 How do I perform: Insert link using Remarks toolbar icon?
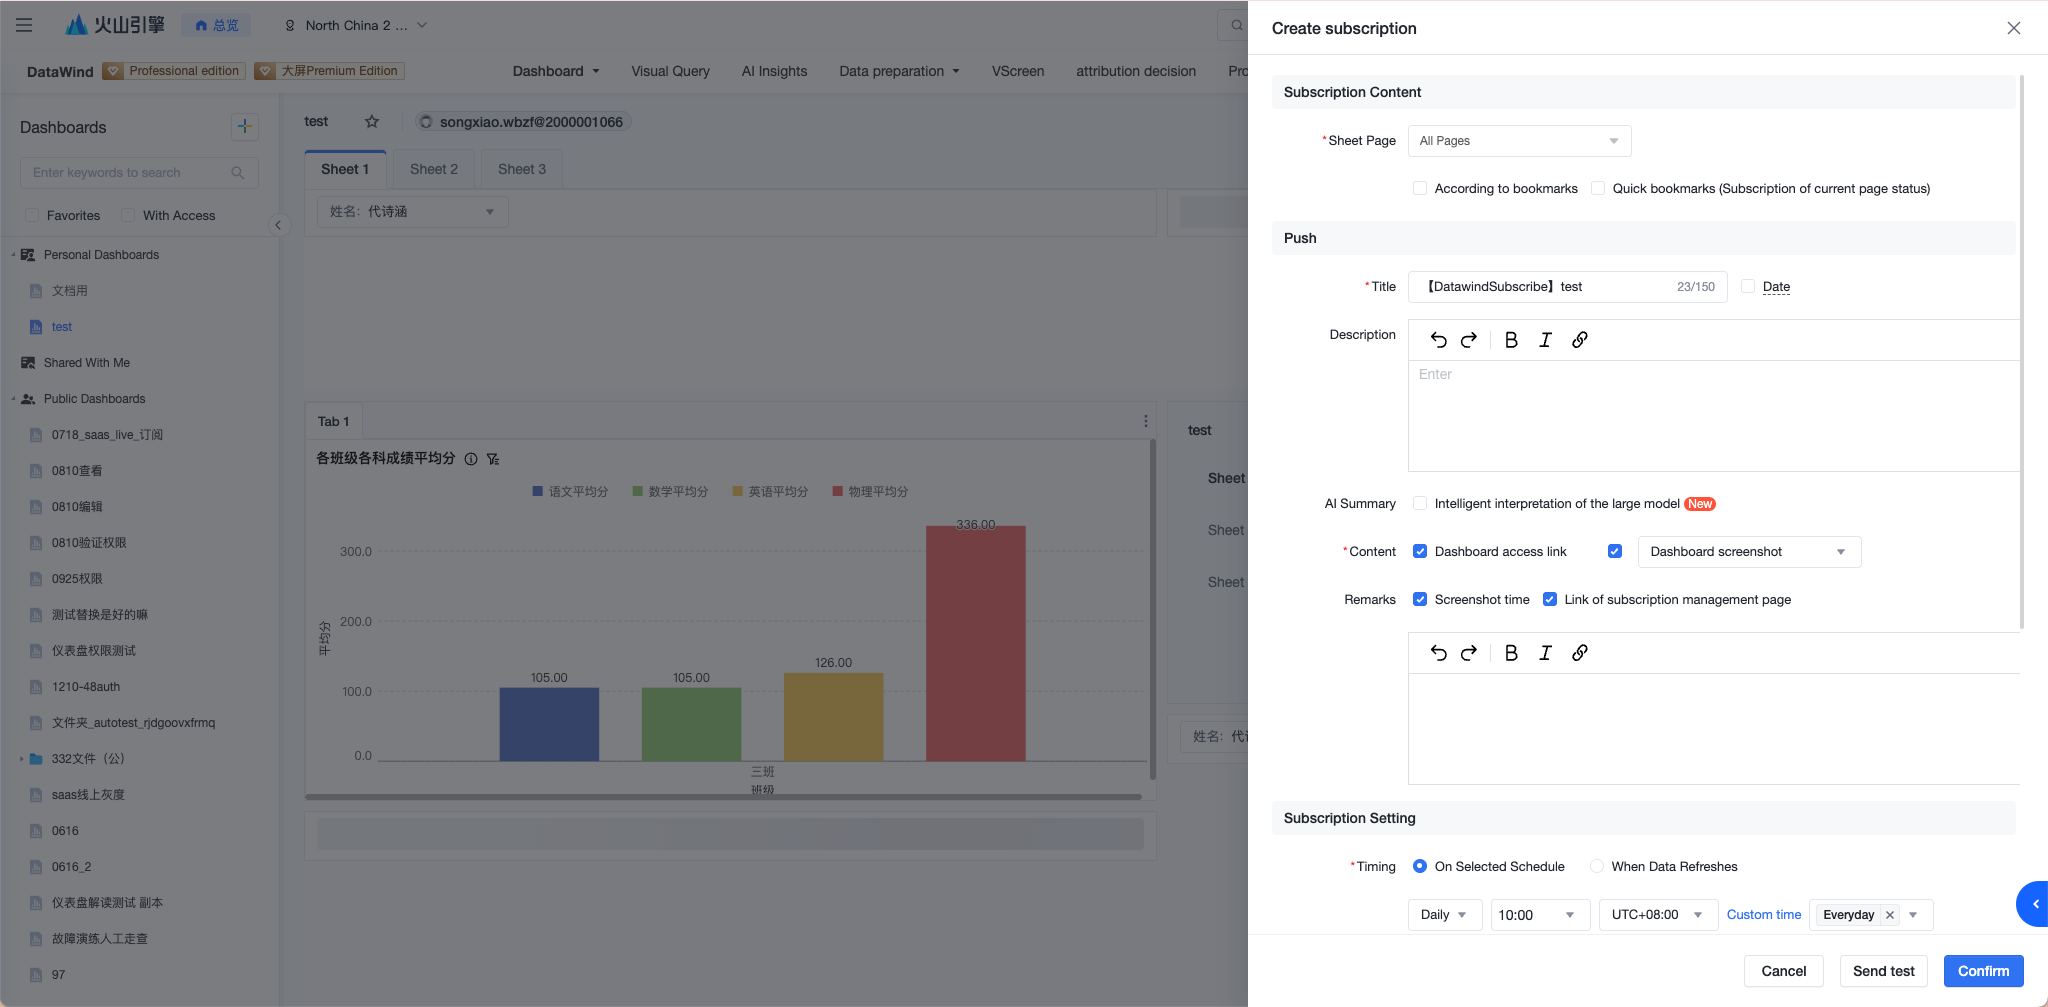click(x=1579, y=653)
